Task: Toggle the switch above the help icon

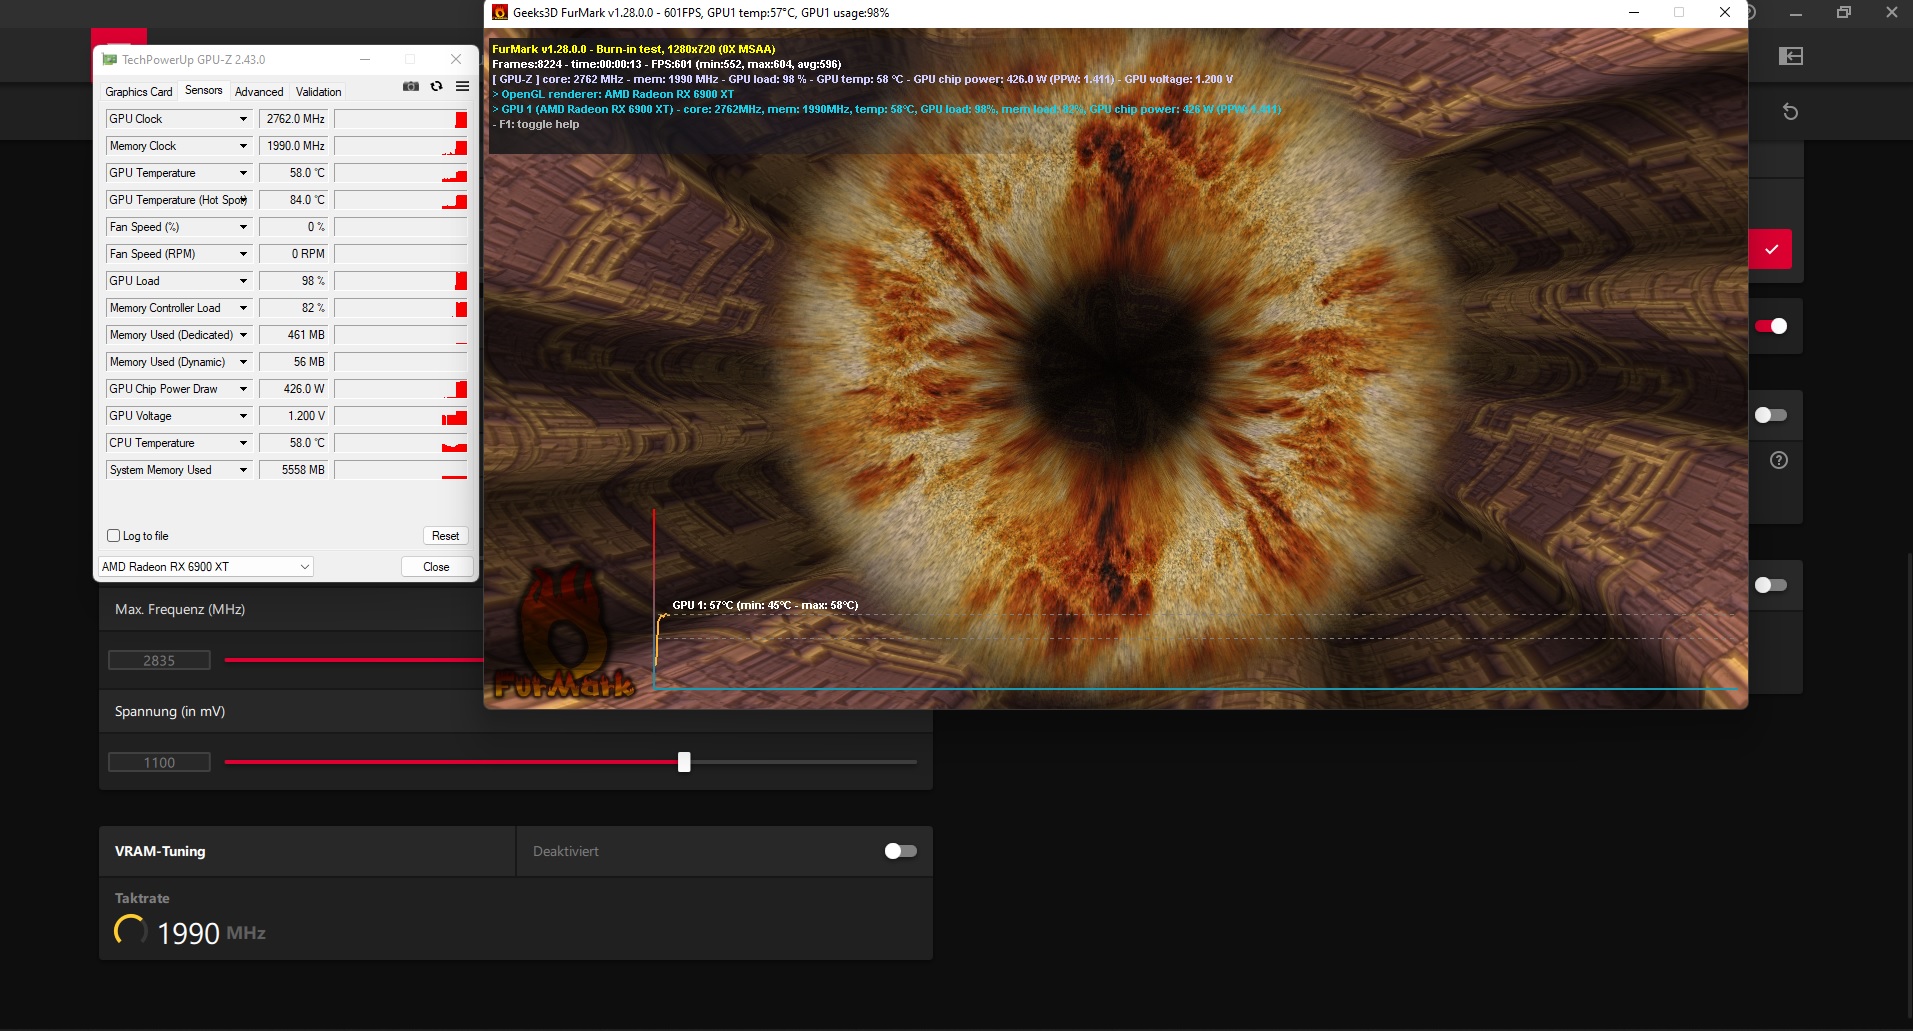Action: point(1771,415)
